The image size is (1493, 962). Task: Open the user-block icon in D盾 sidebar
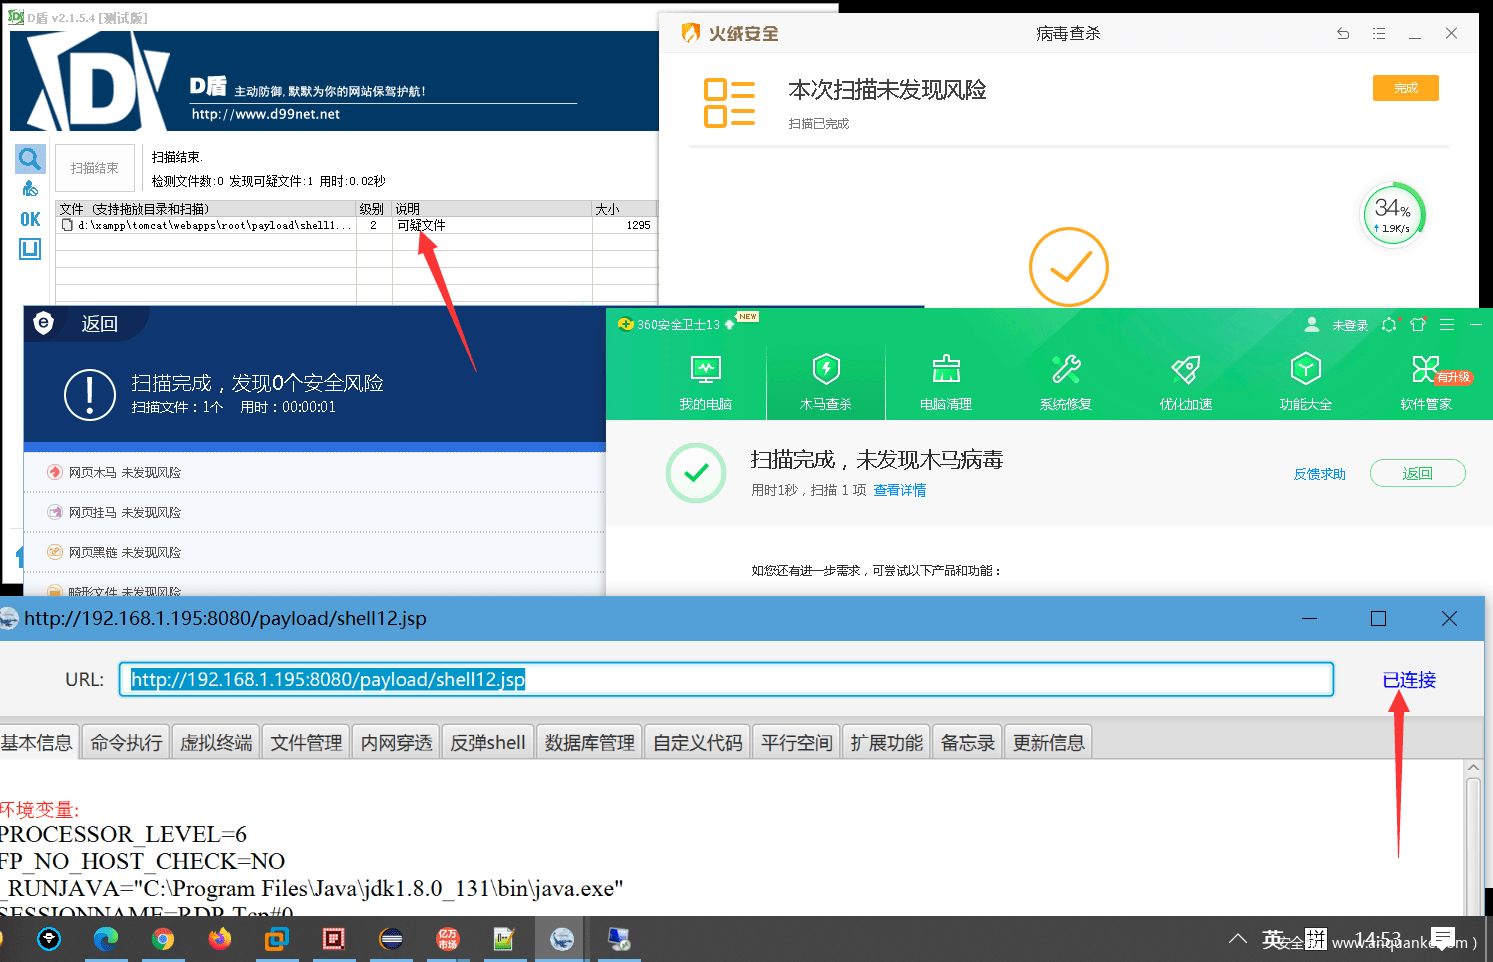[x=30, y=189]
